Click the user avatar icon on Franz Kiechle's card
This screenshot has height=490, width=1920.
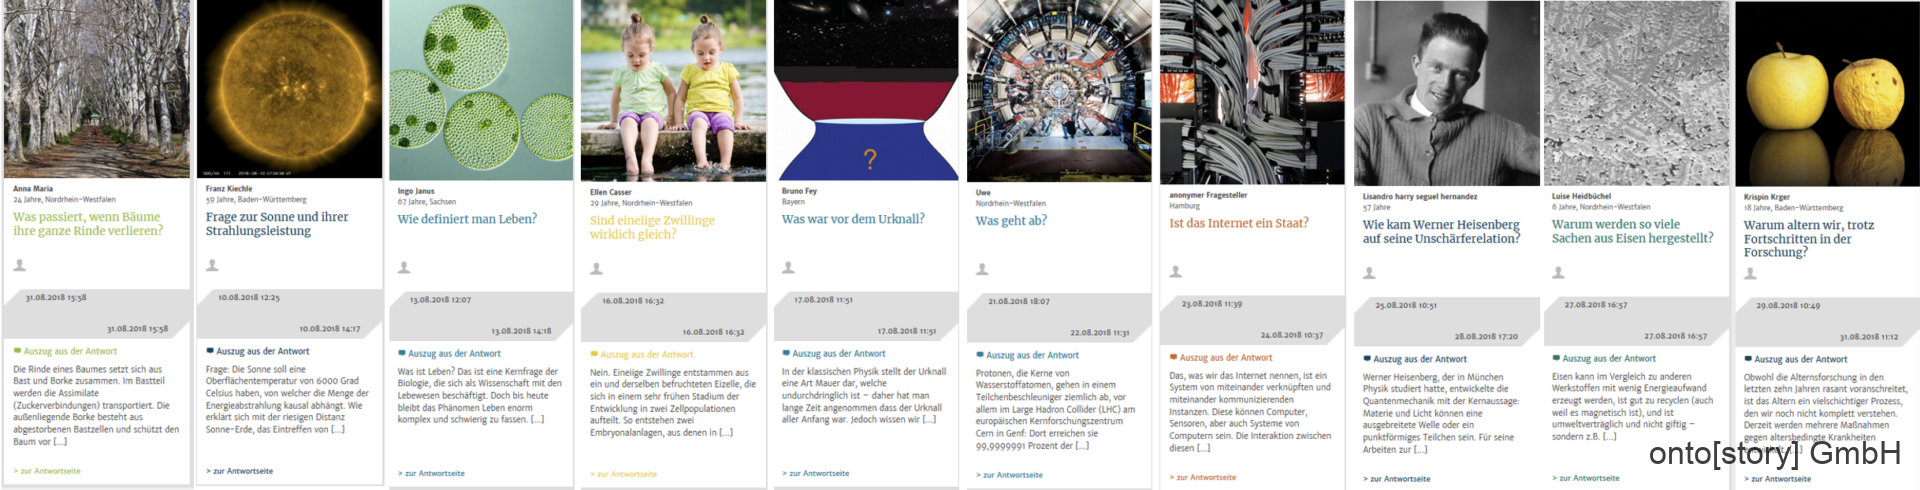[x=212, y=266]
